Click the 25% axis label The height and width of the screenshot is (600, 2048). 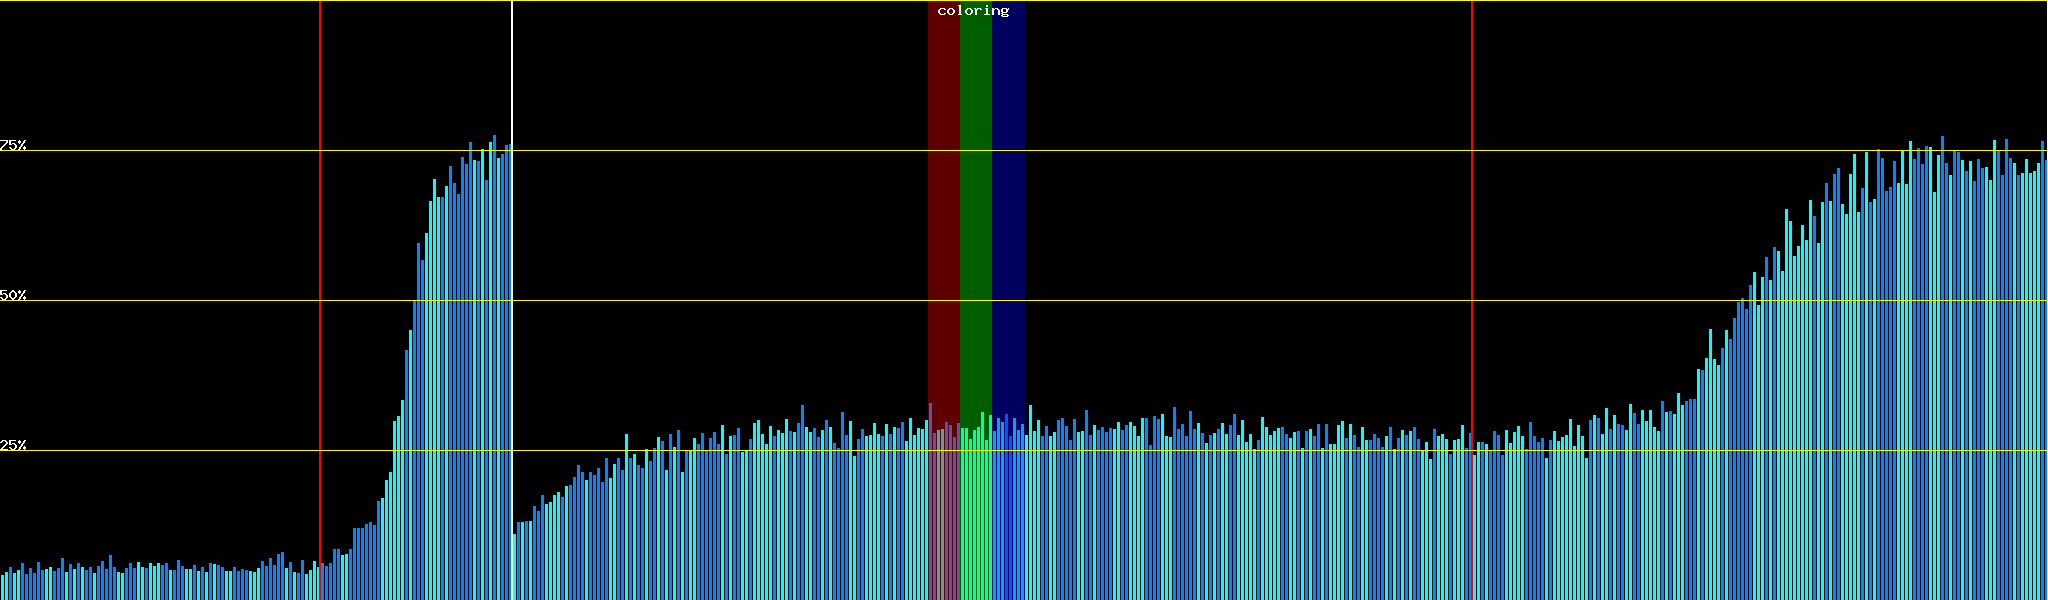[13, 445]
